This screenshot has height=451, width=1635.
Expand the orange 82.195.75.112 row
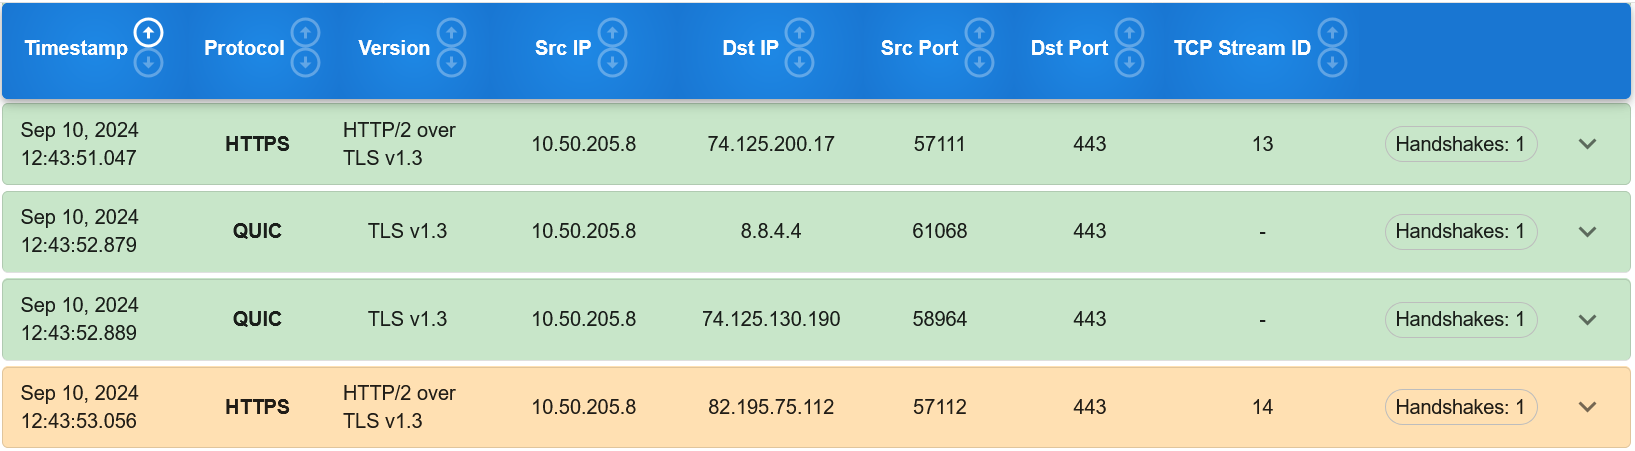[1587, 407]
